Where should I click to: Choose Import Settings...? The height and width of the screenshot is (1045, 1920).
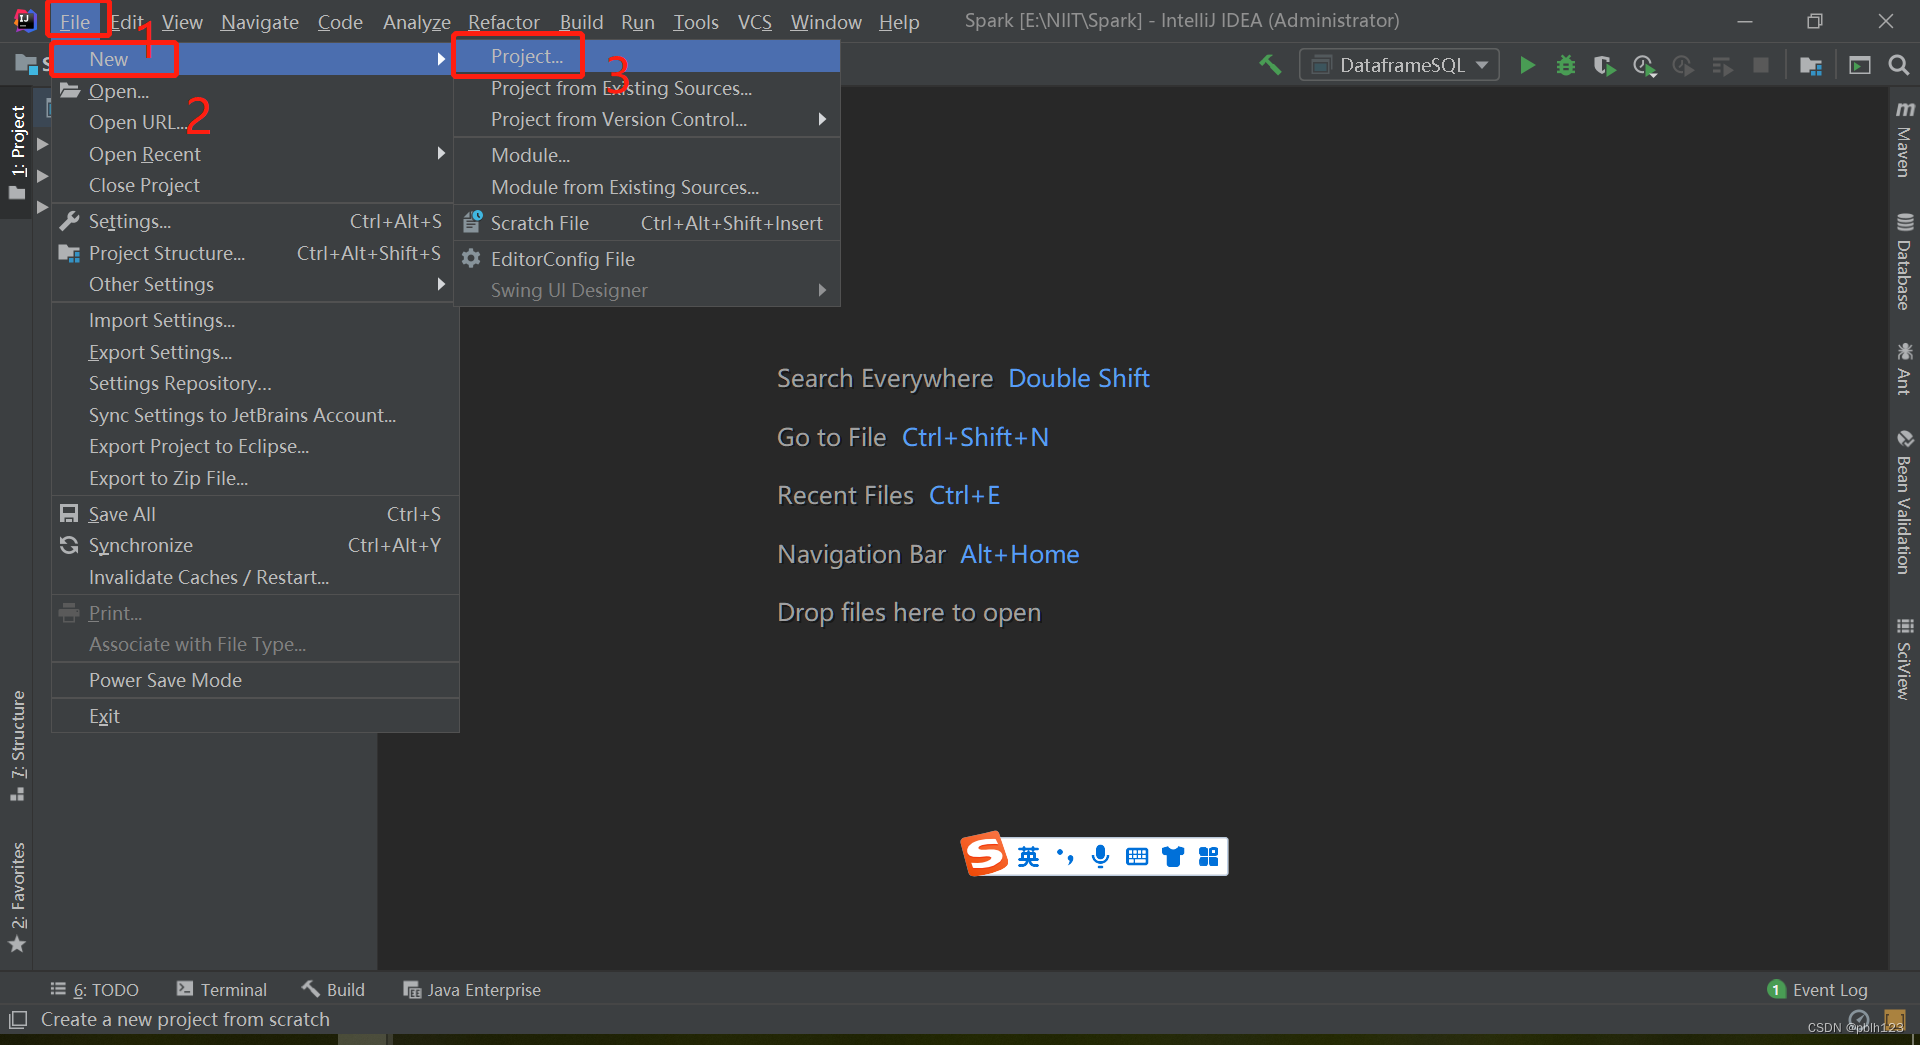click(255, 320)
